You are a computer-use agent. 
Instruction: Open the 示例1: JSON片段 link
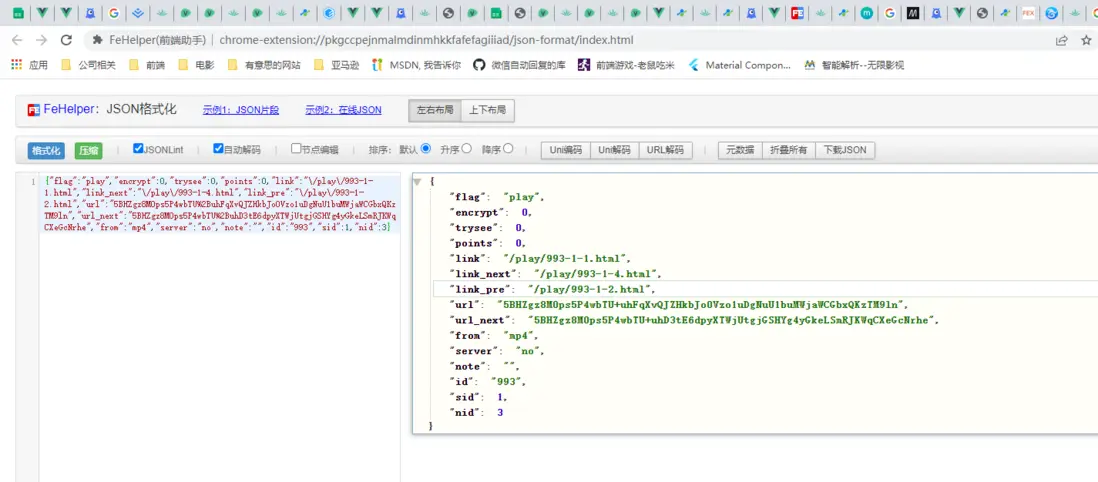pos(240,110)
